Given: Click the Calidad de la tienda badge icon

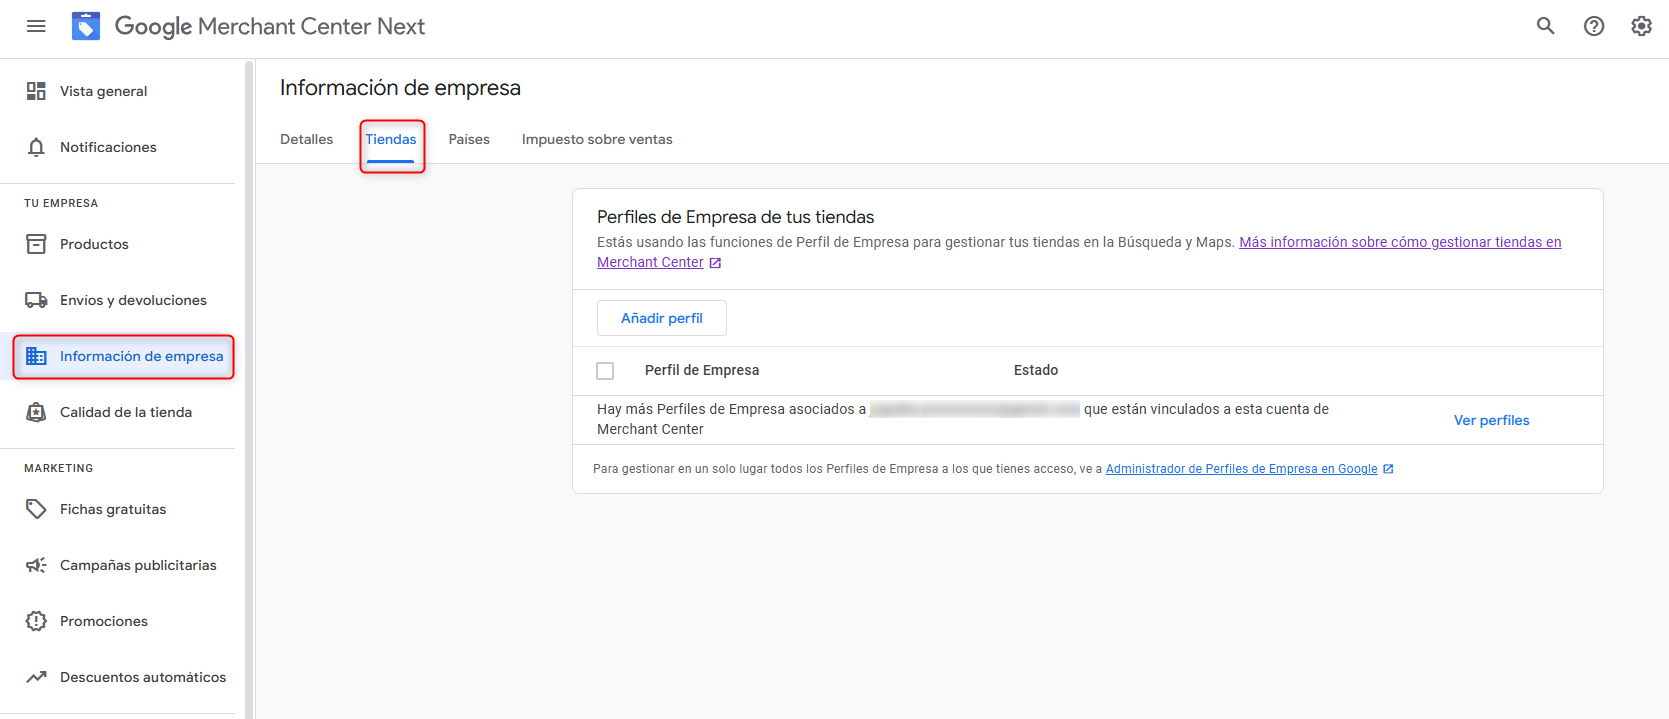Looking at the screenshot, I should pyautogui.click(x=36, y=412).
